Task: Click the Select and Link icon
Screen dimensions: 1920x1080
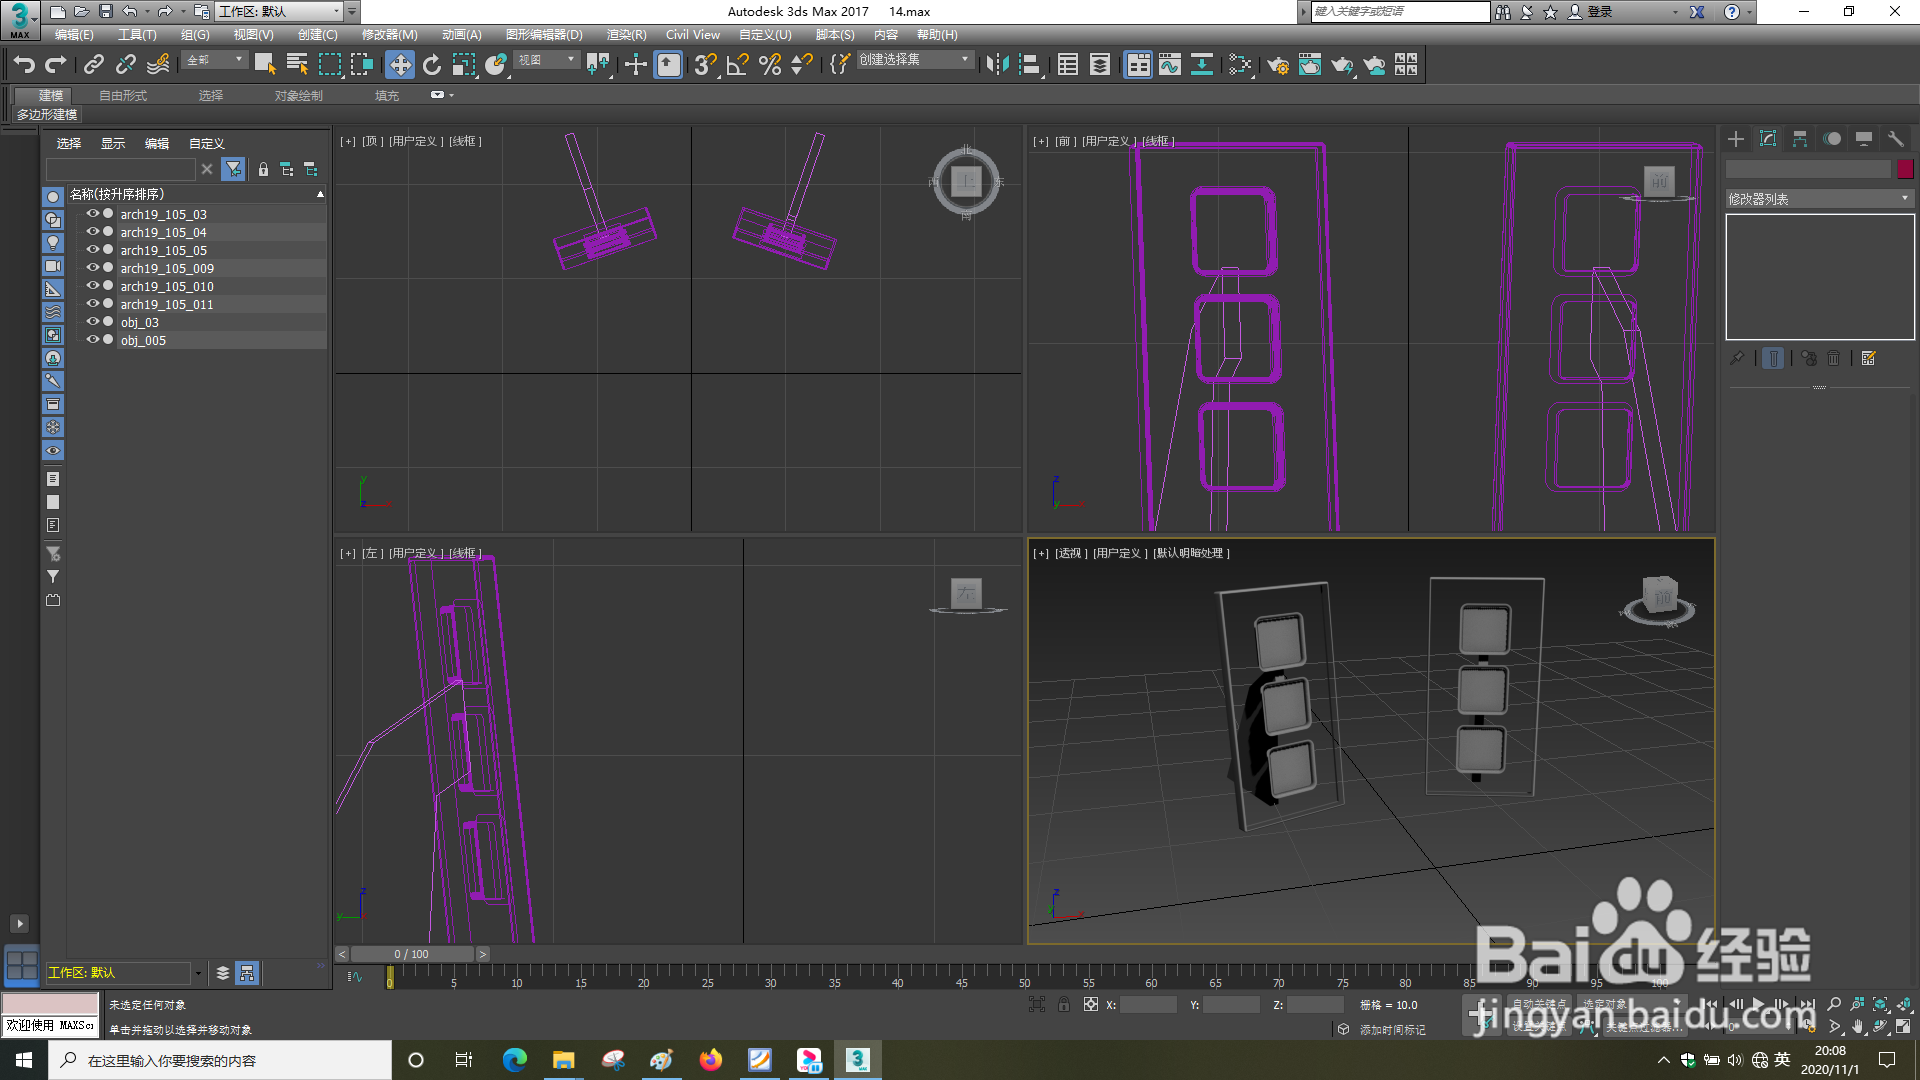Action: coord(94,65)
